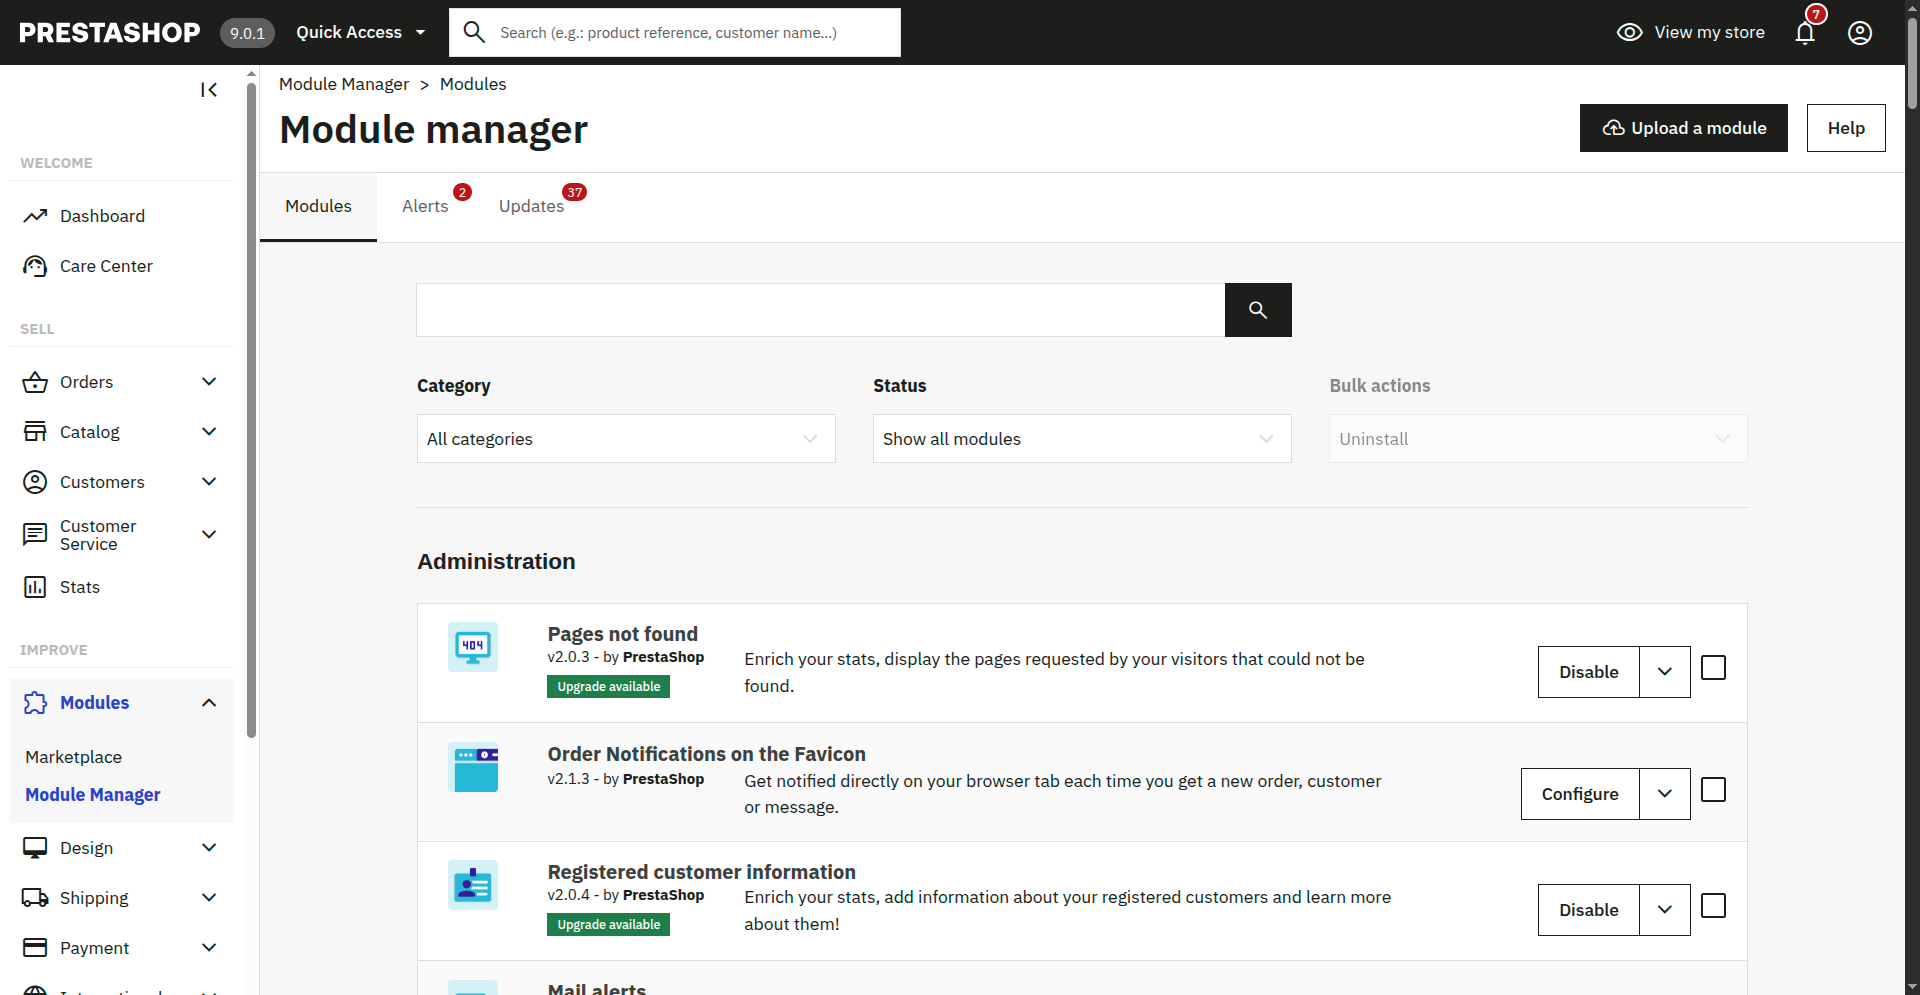Open dropdown arrow beside Pages not found Disable
Image resolution: width=1920 pixels, height=995 pixels.
(1665, 672)
